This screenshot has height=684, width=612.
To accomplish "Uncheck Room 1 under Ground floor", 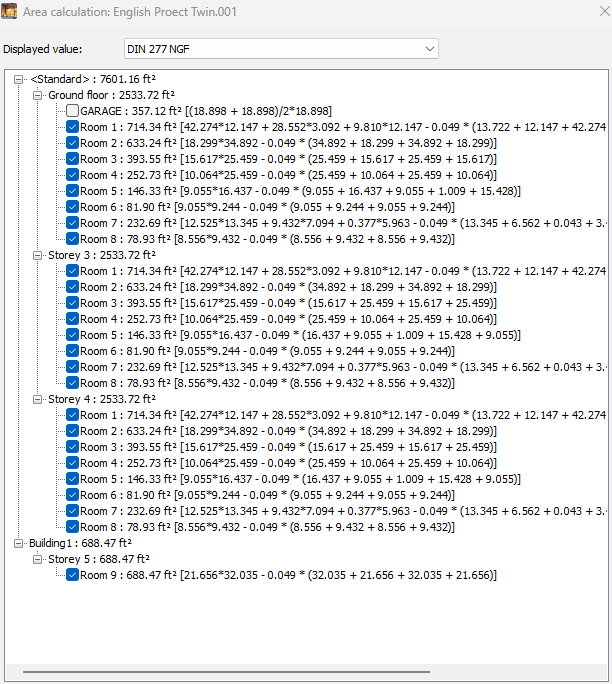I will (72, 127).
